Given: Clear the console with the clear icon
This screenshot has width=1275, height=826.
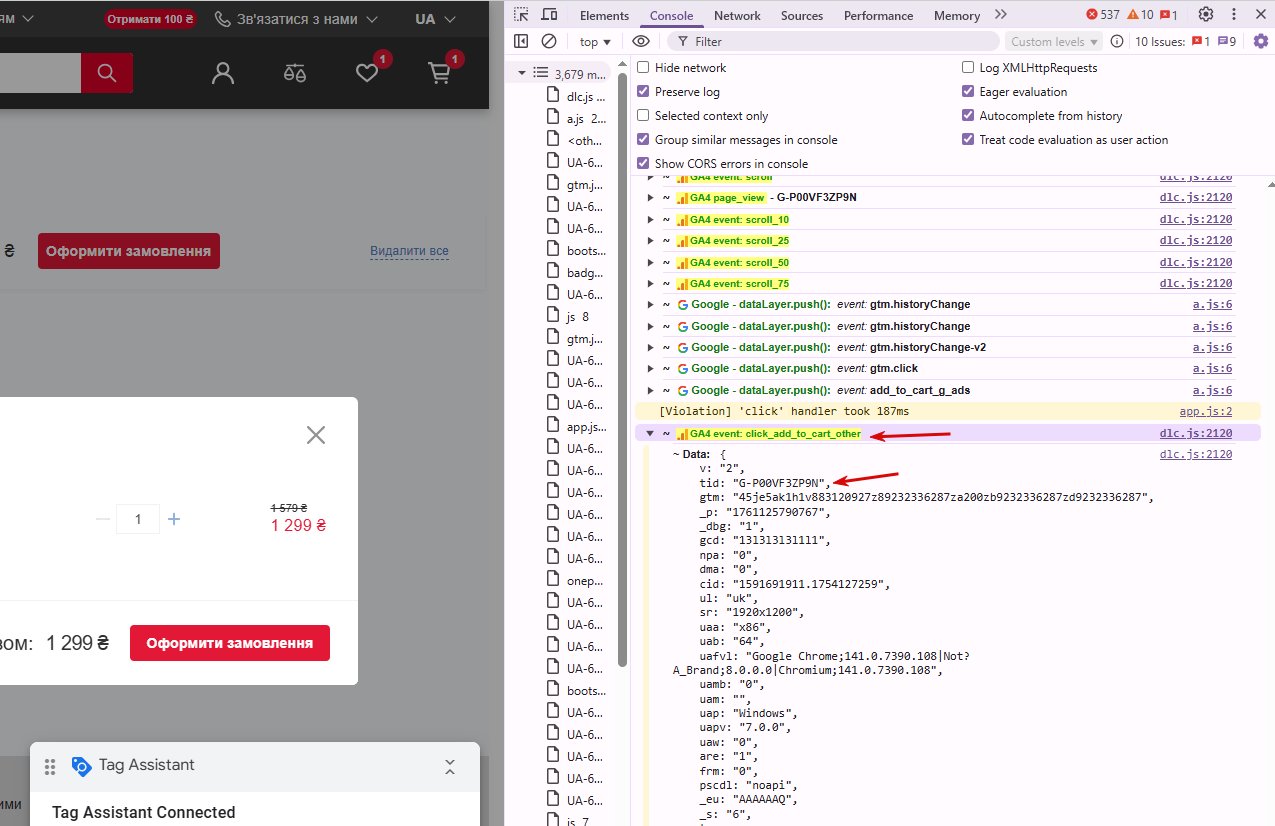Looking at the screenshot, I should click(549, 41).
